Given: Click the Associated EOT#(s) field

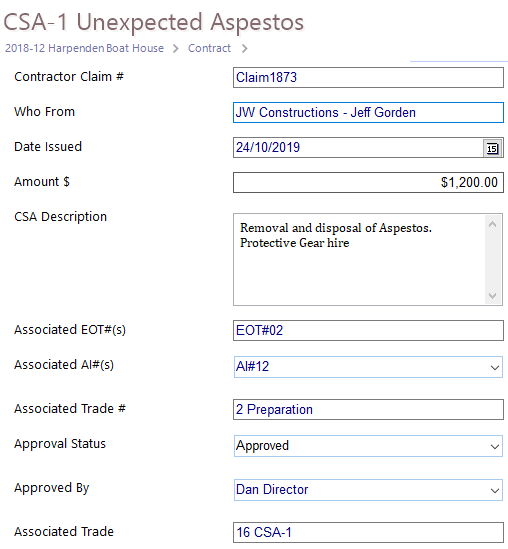Looking at the screenshot, I should 368,331.
